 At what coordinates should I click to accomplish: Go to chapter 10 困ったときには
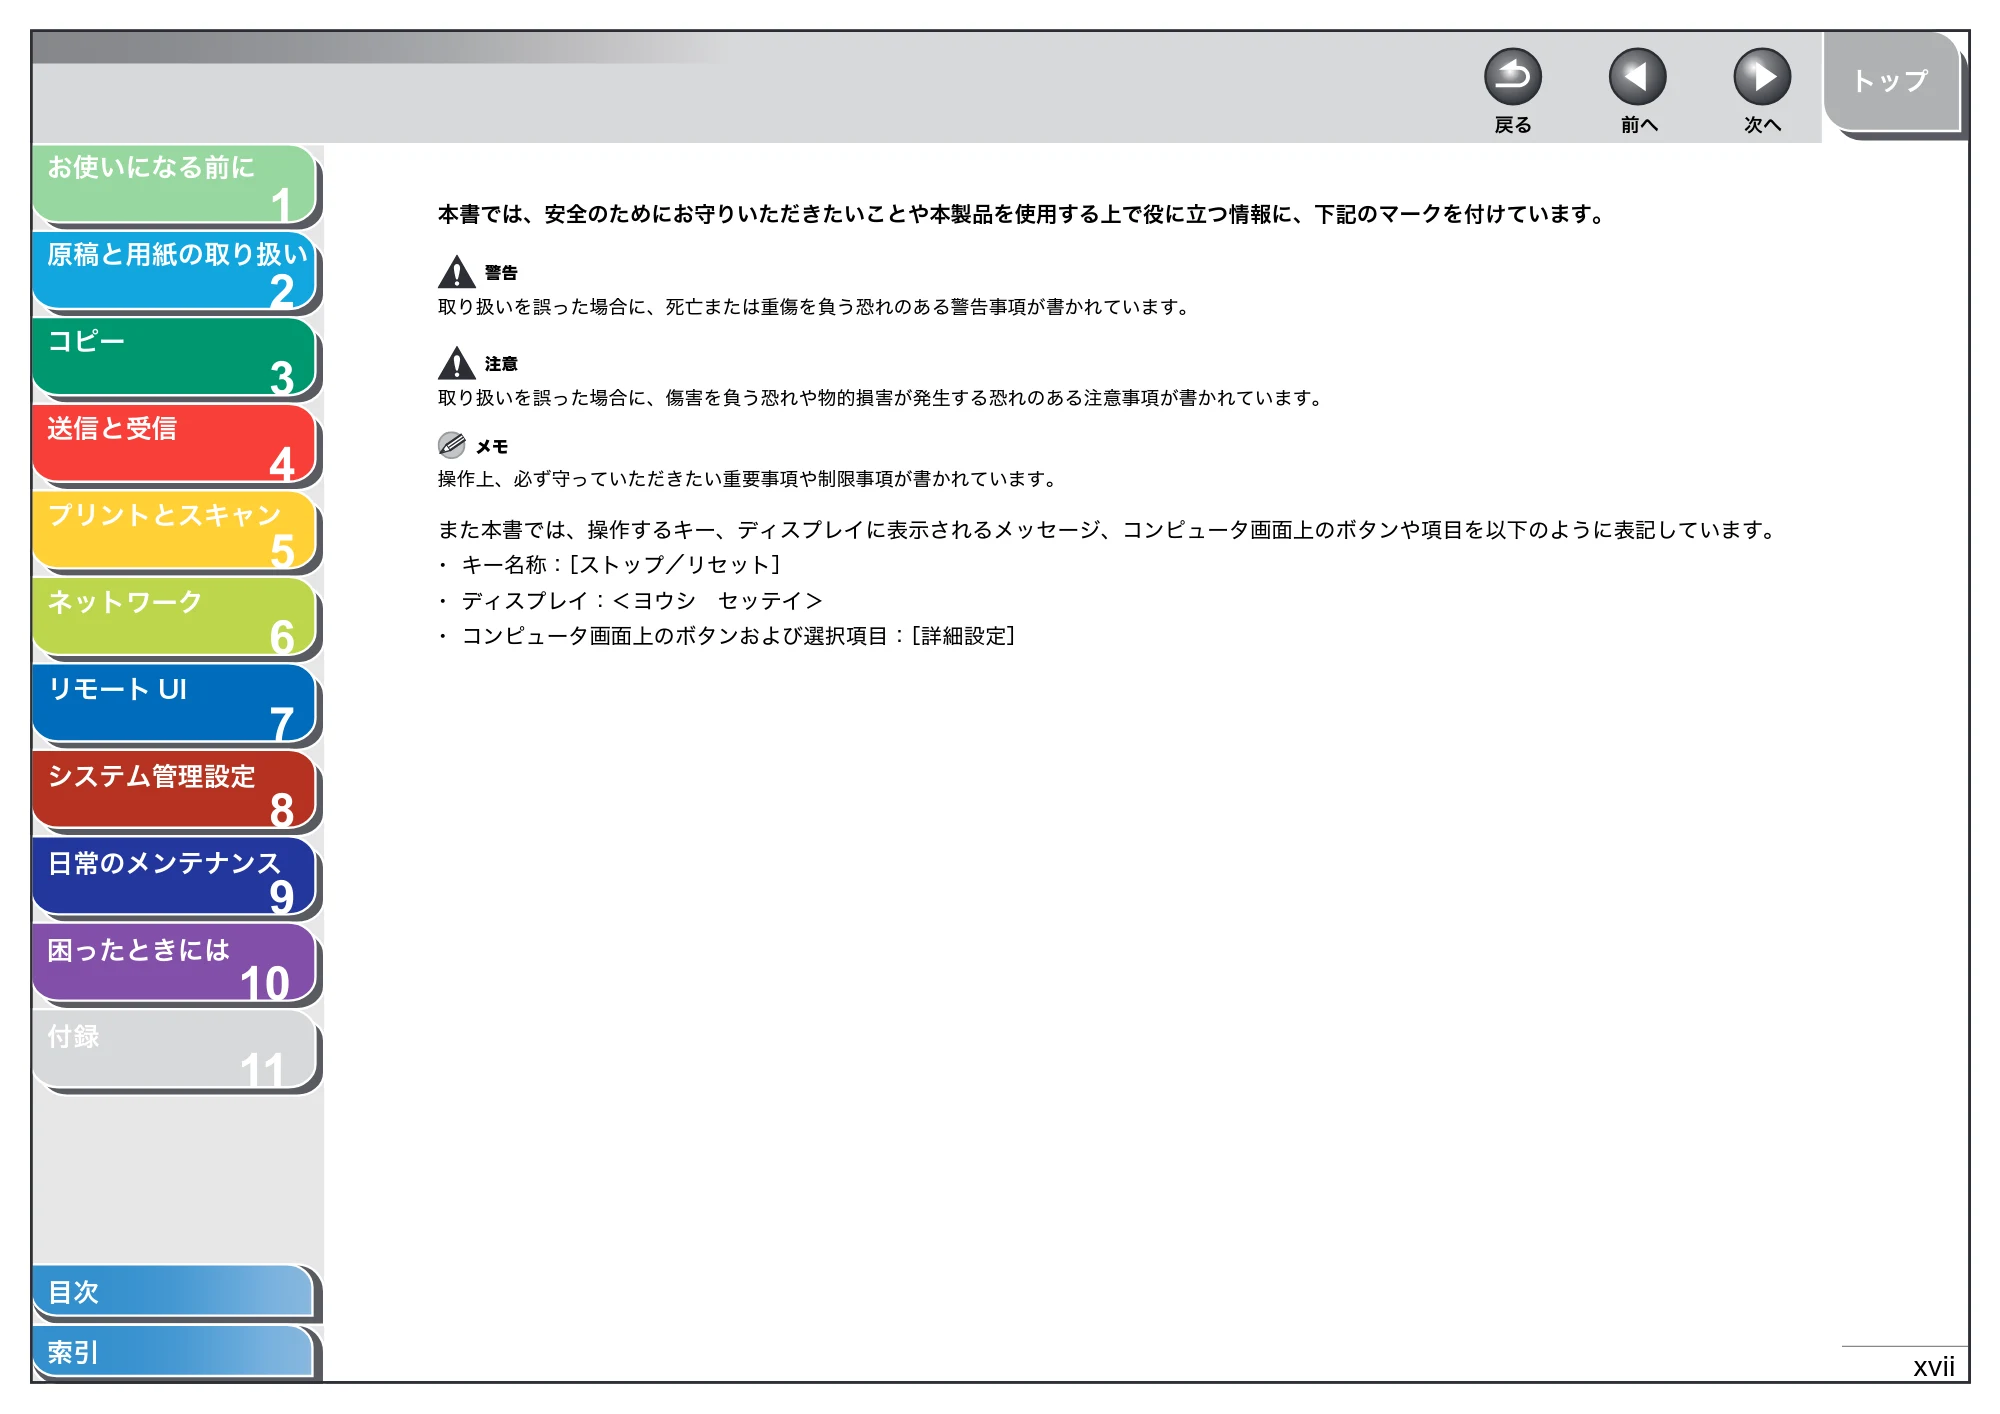(175, 964)
